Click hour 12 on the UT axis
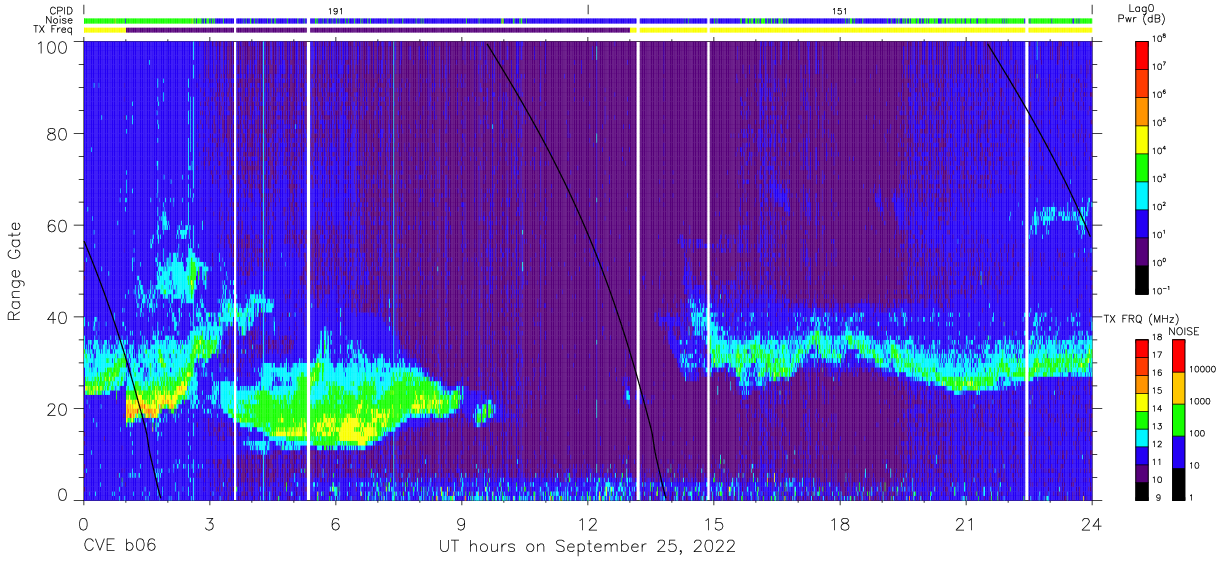Viewport: 1228px width, 567px height. 587,524
